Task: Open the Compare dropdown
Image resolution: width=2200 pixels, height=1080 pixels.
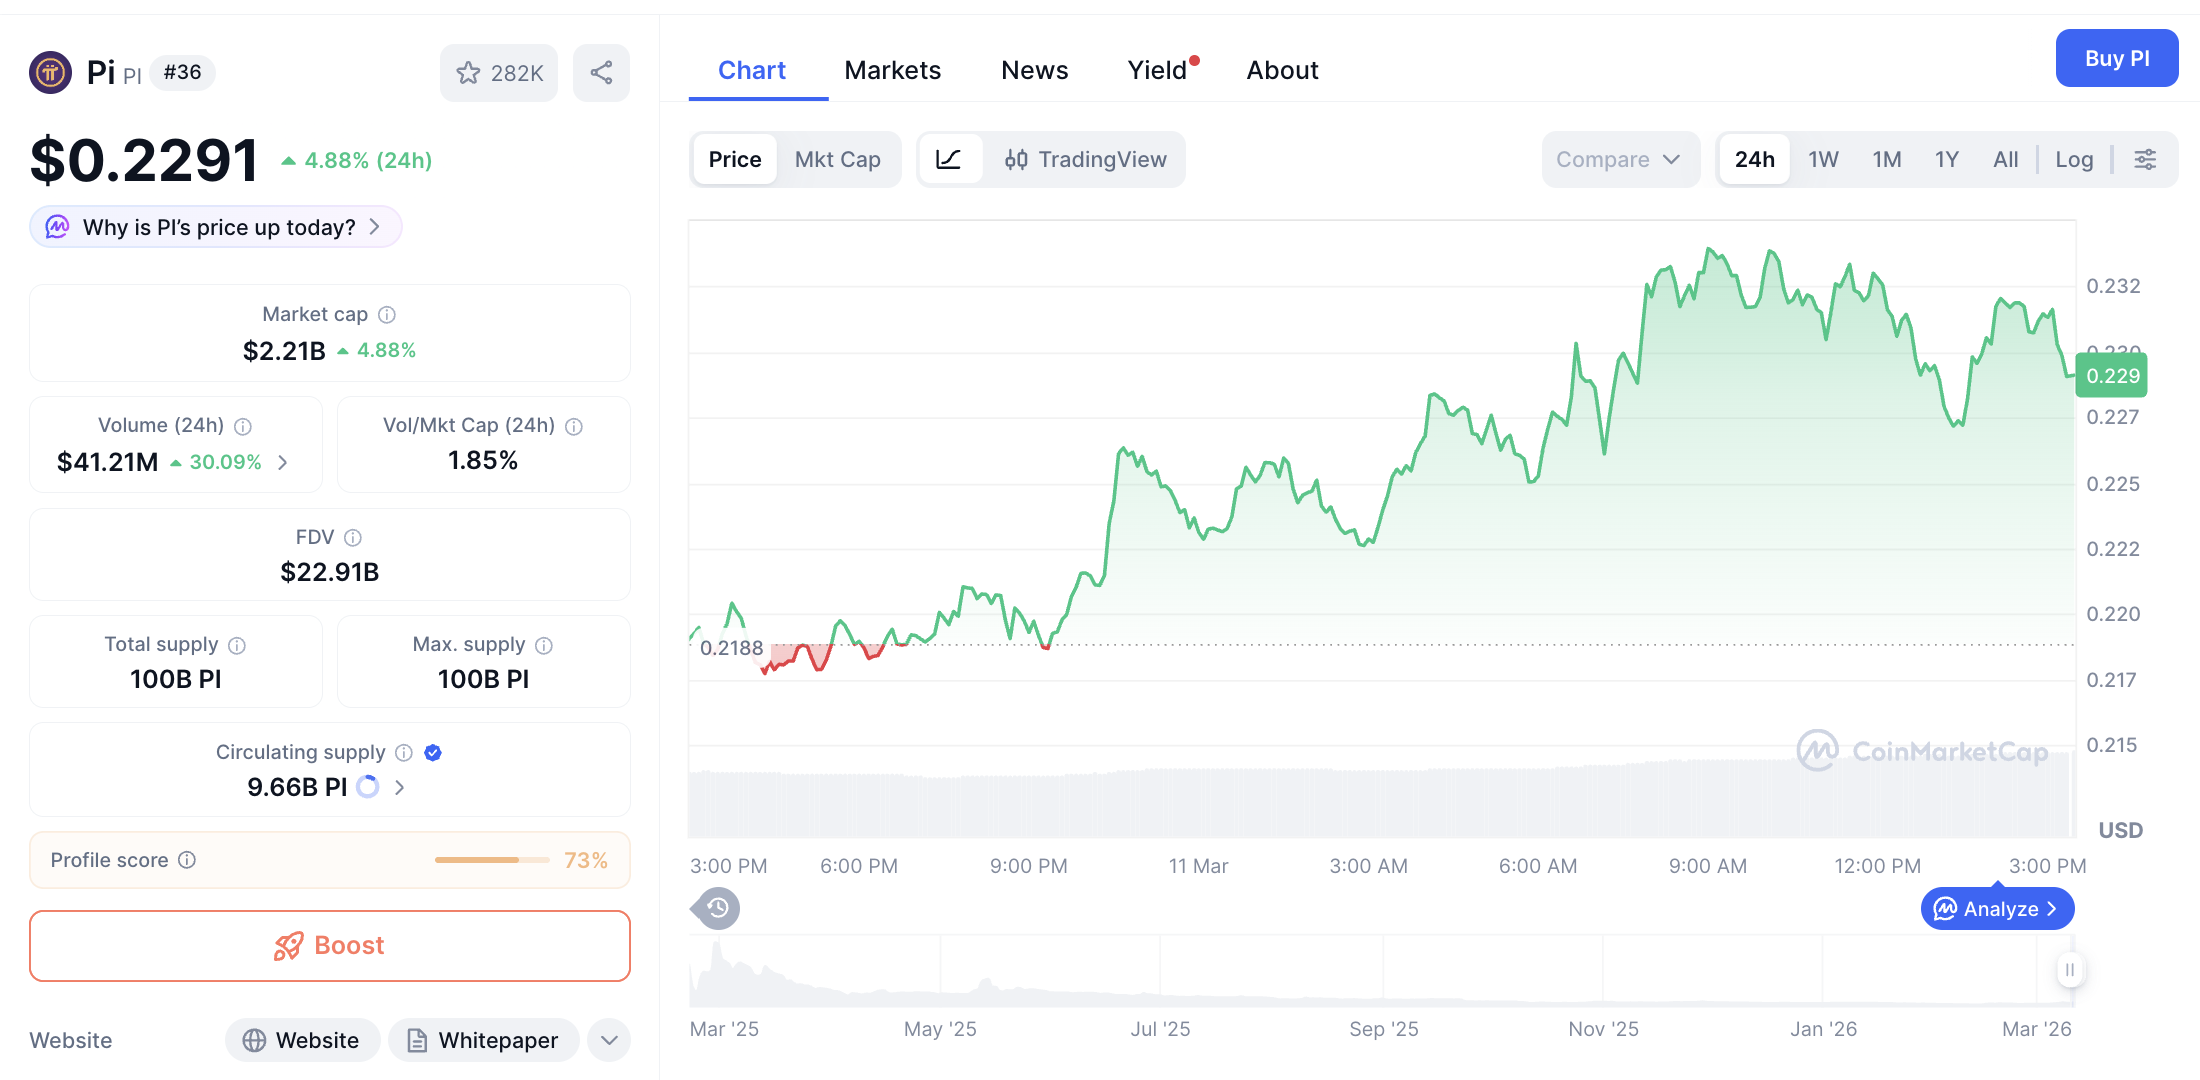Action: coord(1618,159)
